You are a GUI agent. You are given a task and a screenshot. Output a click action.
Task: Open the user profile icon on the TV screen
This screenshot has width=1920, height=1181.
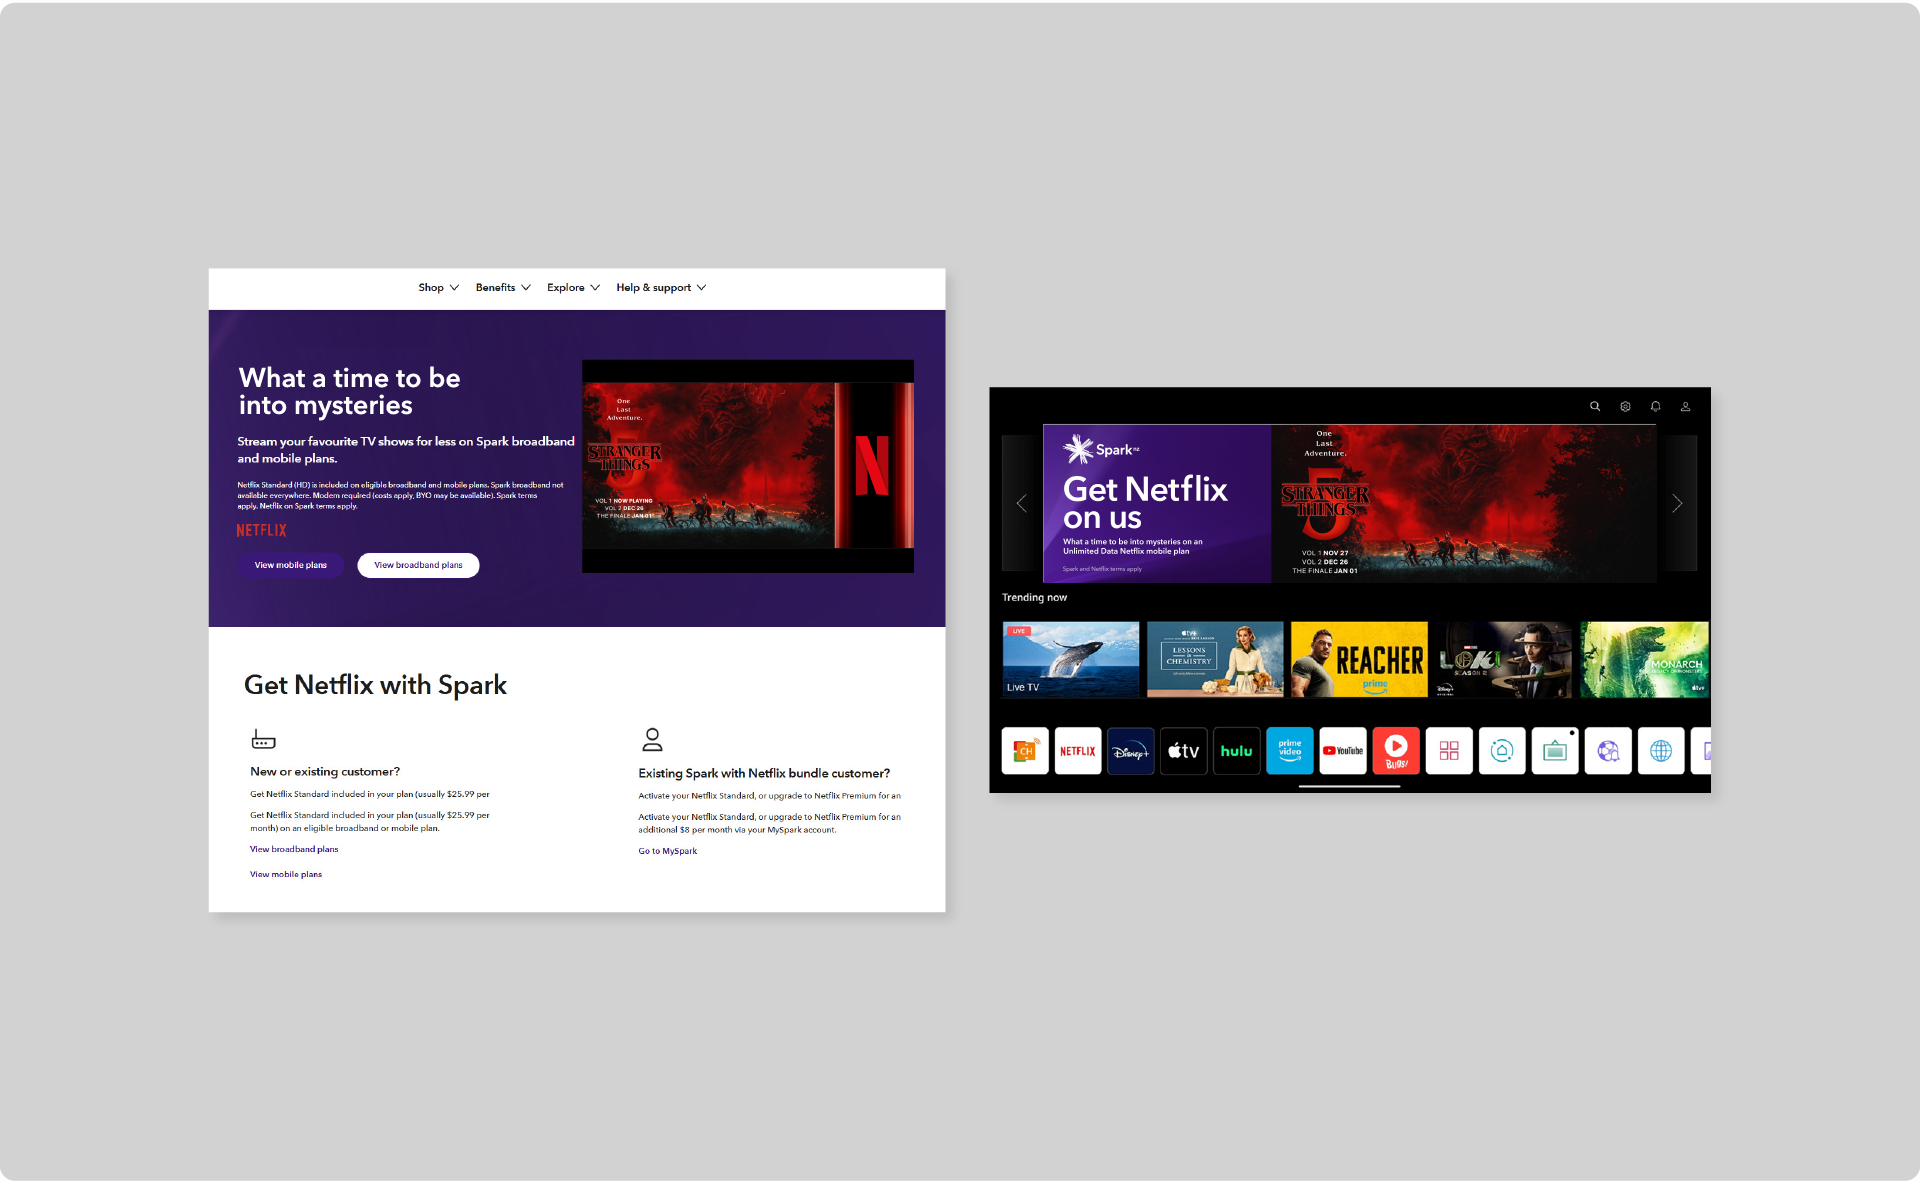[x=1685, y=406]
